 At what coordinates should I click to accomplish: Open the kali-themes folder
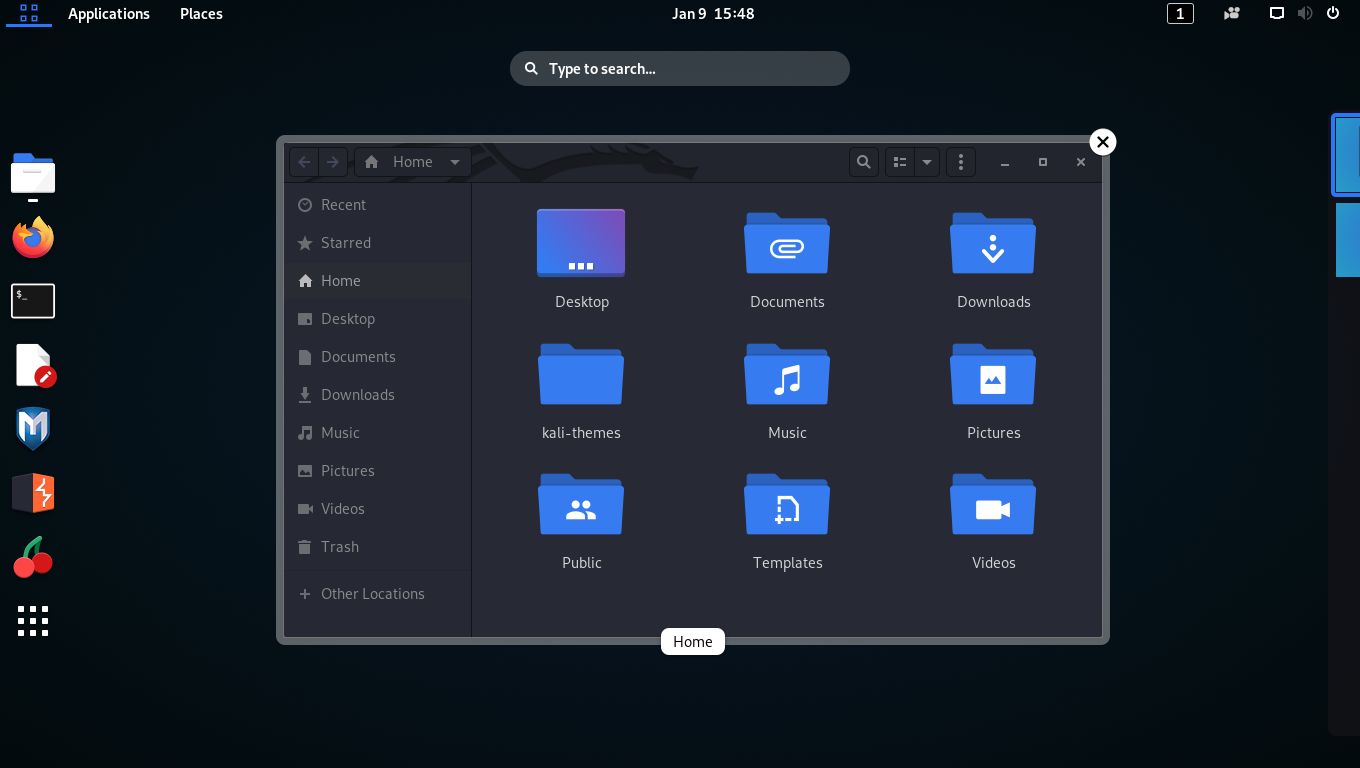[x=581, y=375]
